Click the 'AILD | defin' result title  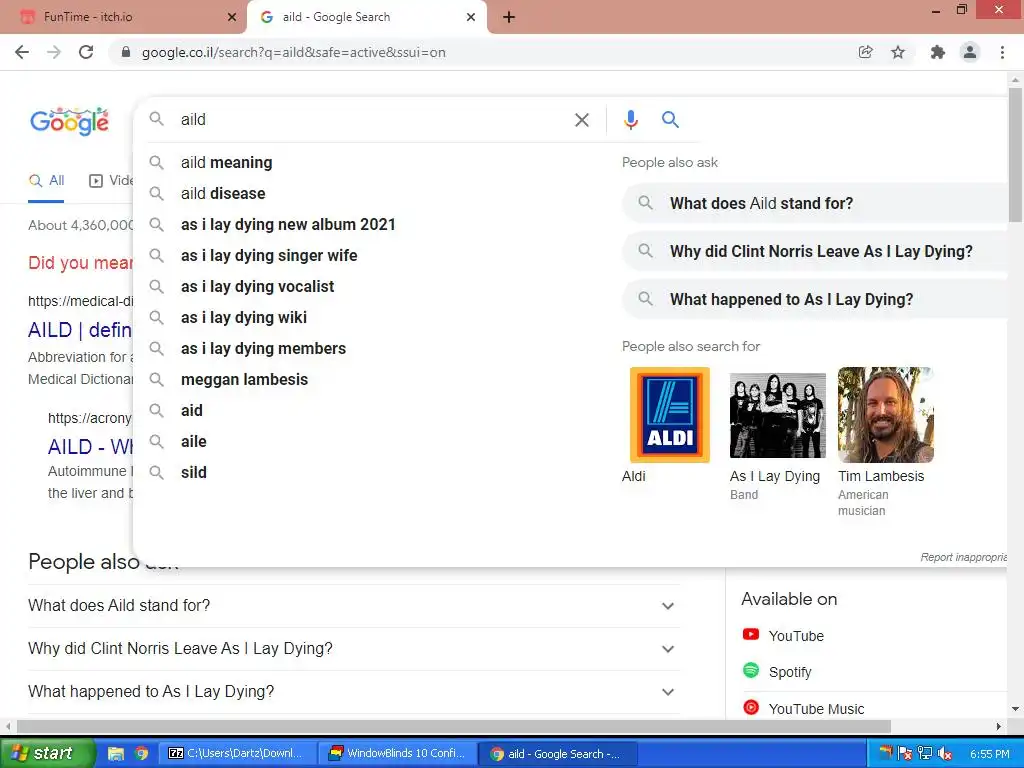click(80, 330)
